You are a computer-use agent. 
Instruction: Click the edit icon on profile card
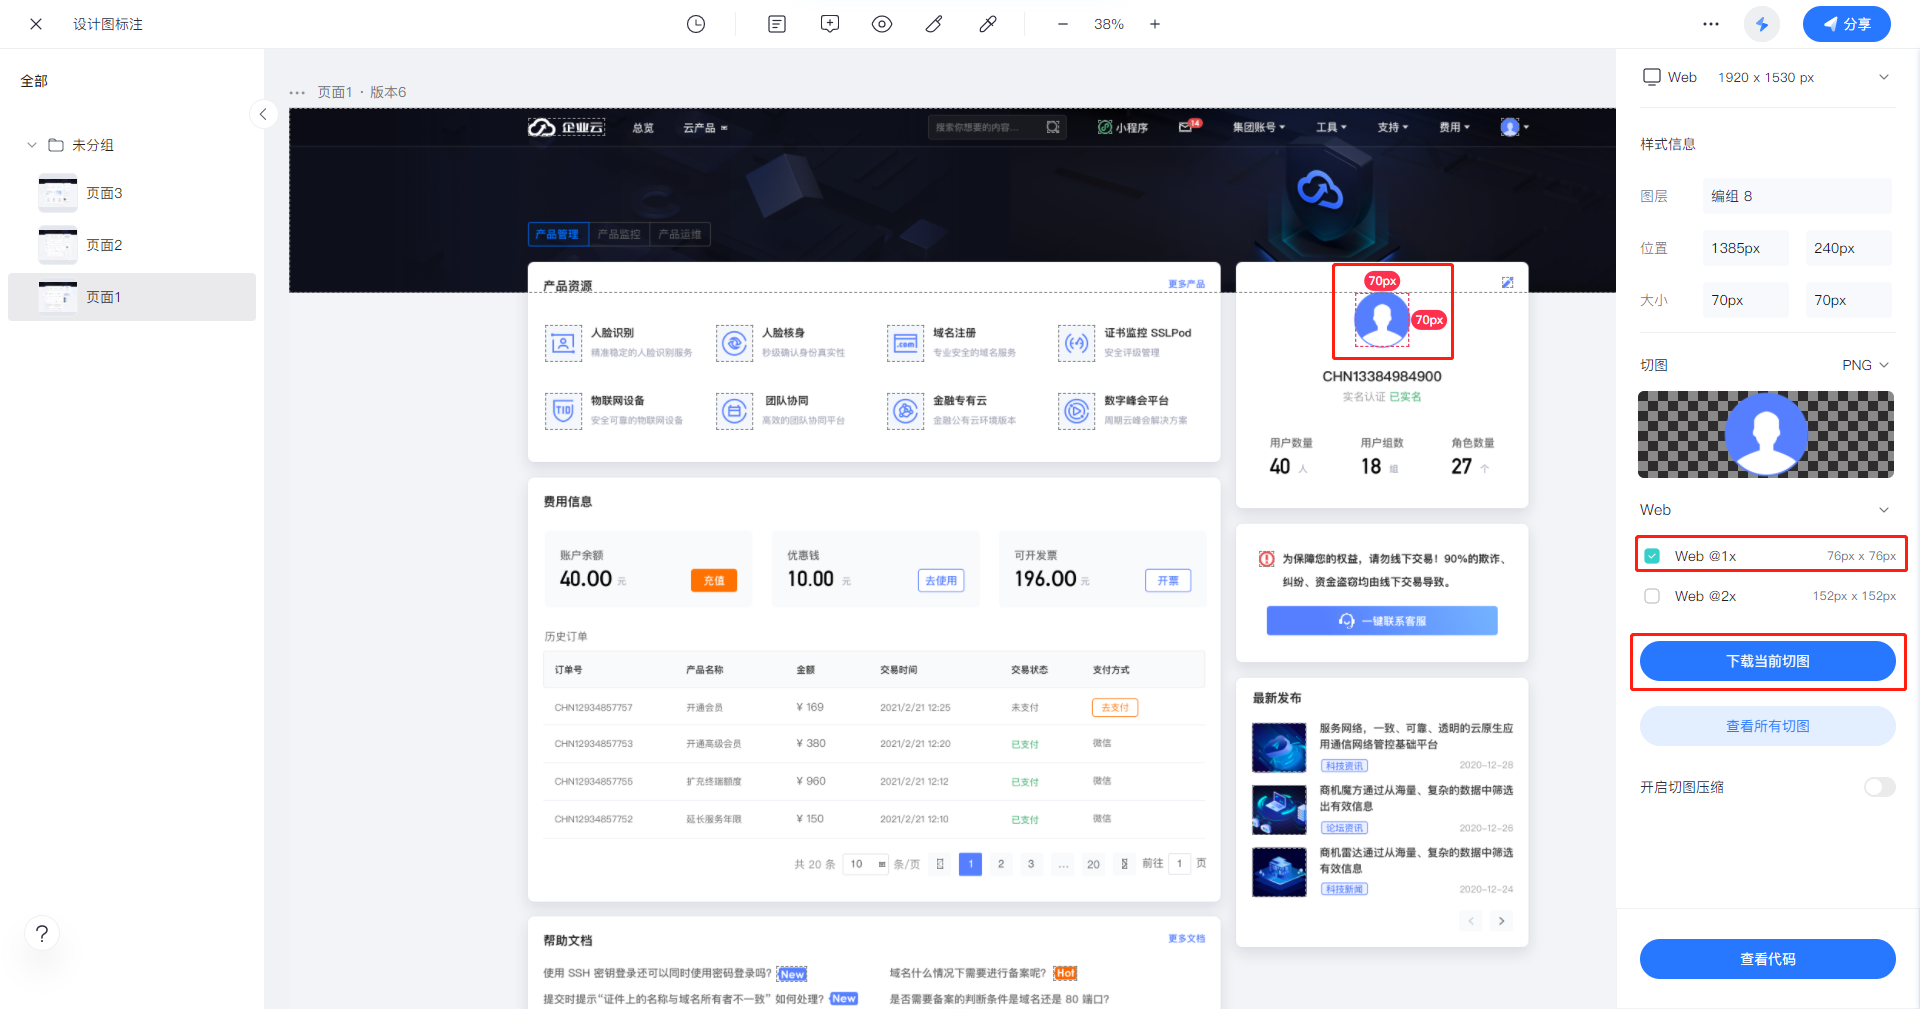[1507, 283]
